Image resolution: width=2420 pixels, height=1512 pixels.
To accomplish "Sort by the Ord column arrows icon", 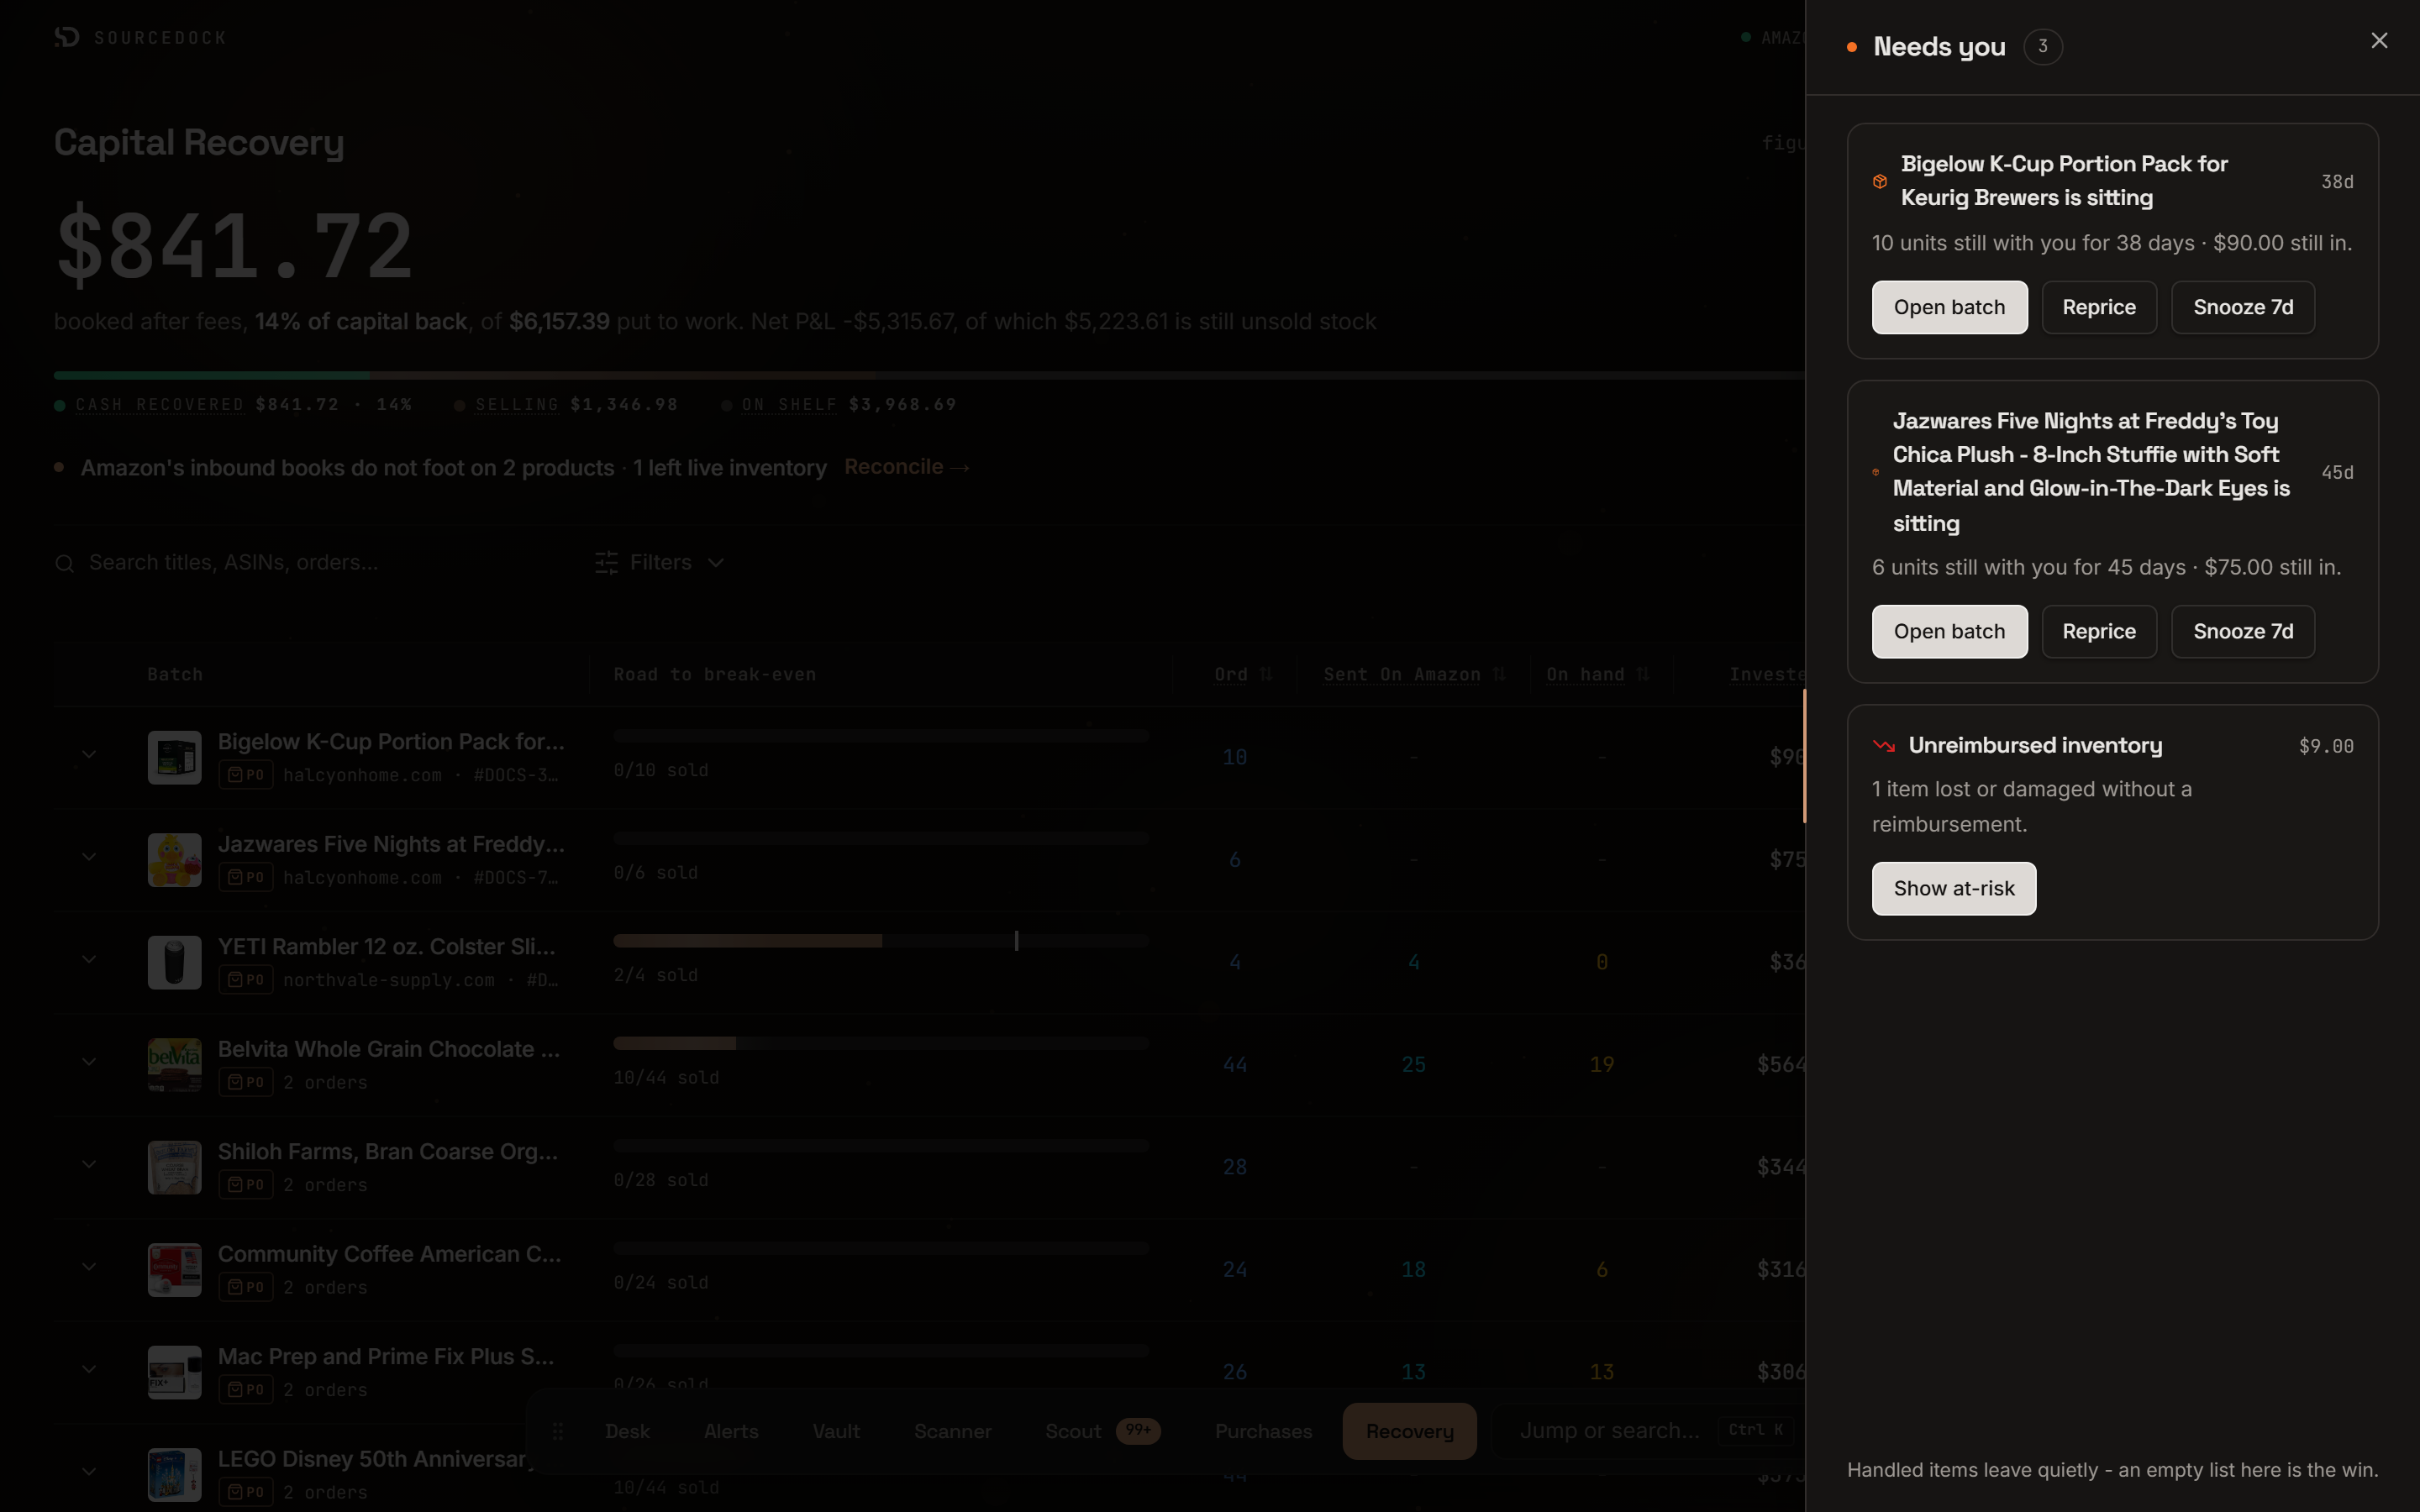I will pos(1266,674).
